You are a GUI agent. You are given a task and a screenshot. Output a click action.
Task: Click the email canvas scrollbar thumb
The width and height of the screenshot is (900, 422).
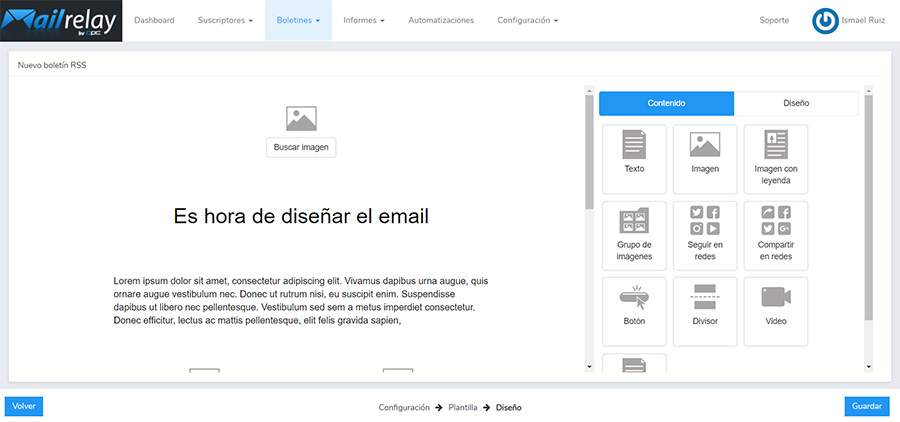pyautogui.click(x=589, y=152)
